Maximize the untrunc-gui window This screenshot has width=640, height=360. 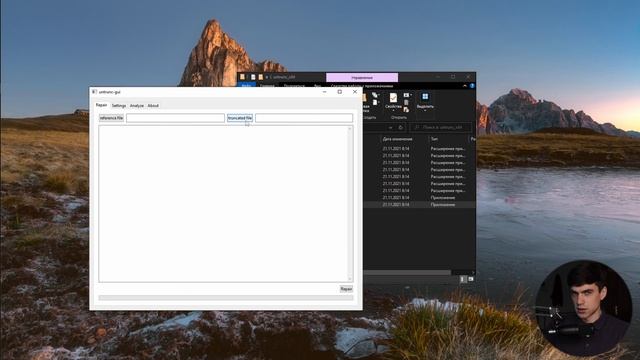click(340, 92)
